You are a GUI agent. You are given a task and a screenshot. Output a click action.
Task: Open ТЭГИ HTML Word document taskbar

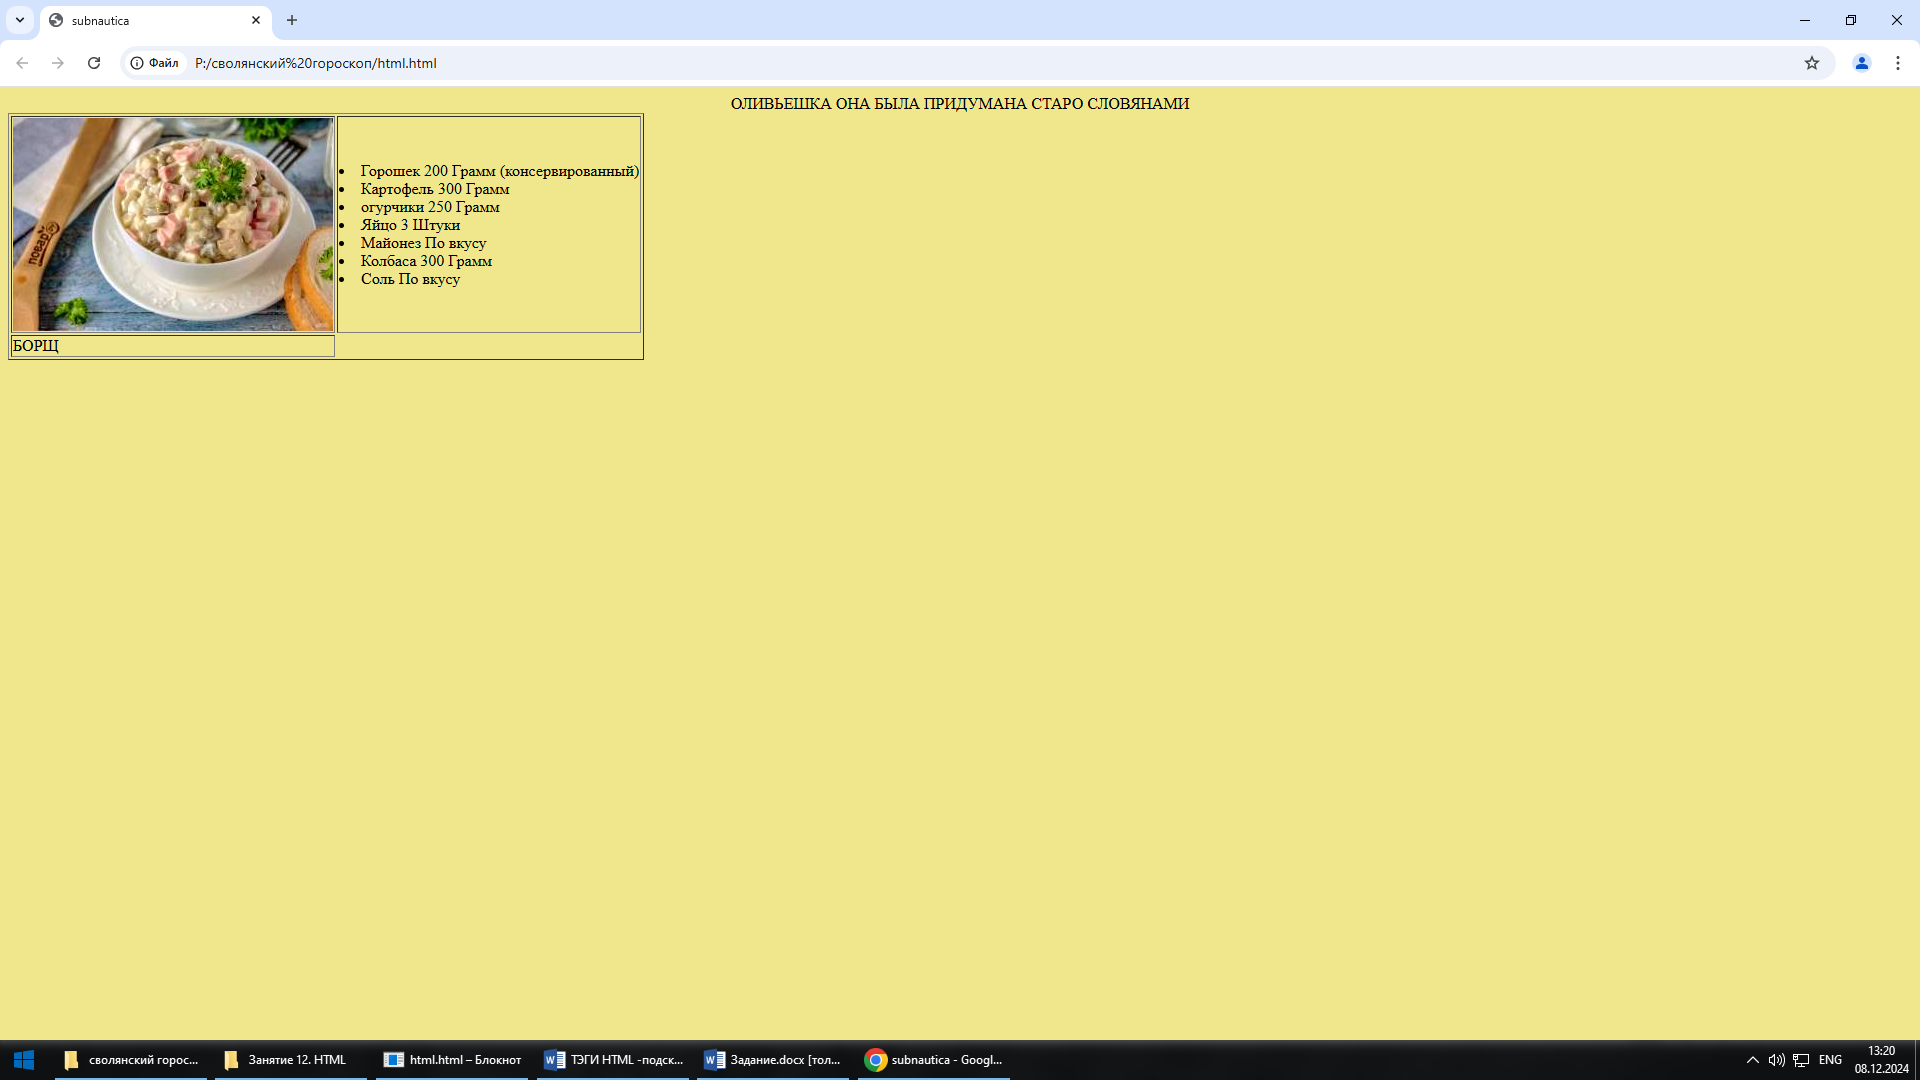[612, 1060]
